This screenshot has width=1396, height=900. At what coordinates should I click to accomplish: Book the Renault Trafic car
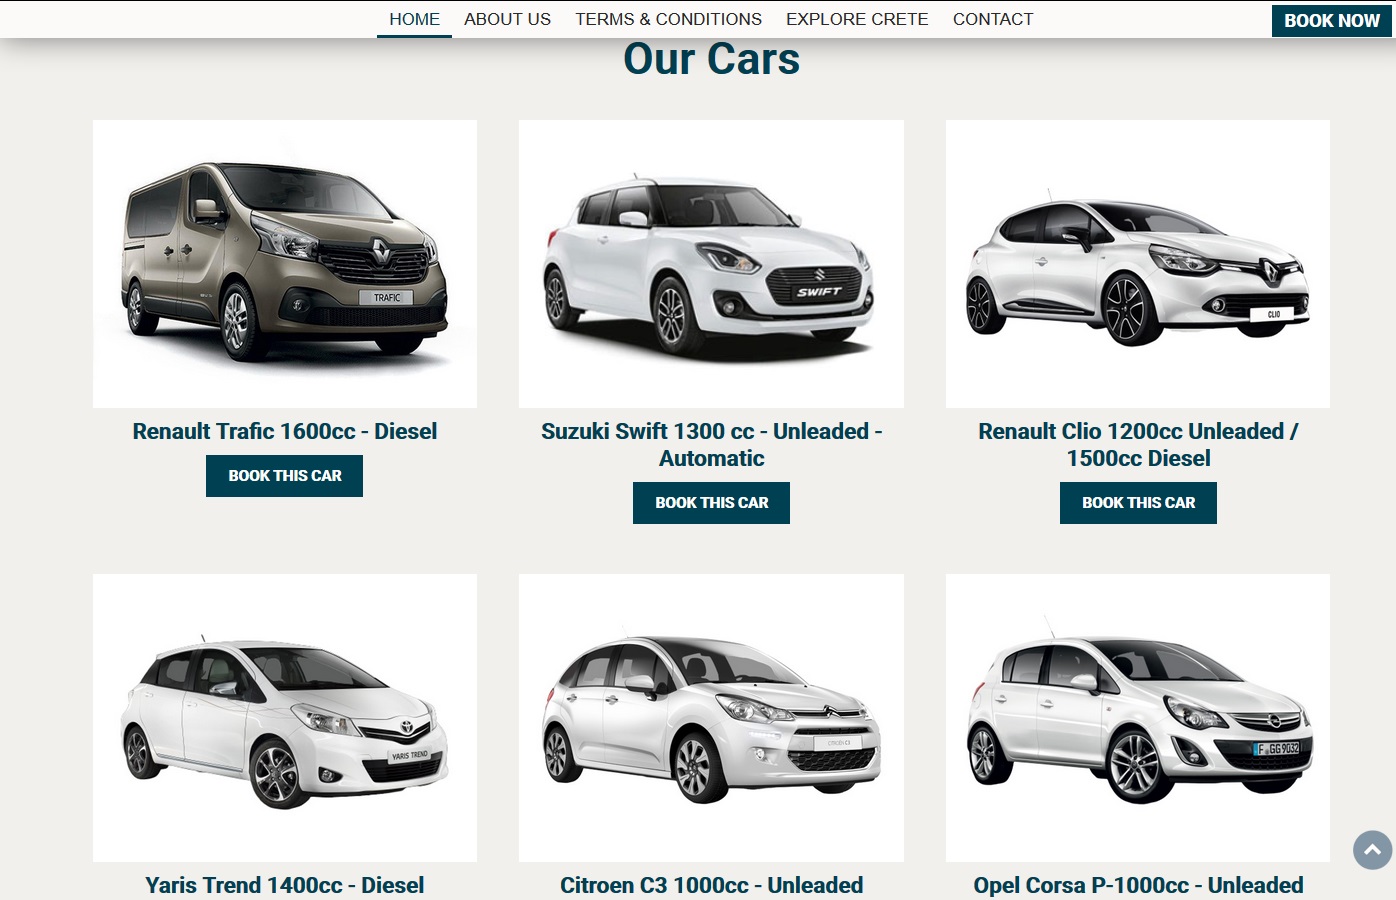pos(285,476)
